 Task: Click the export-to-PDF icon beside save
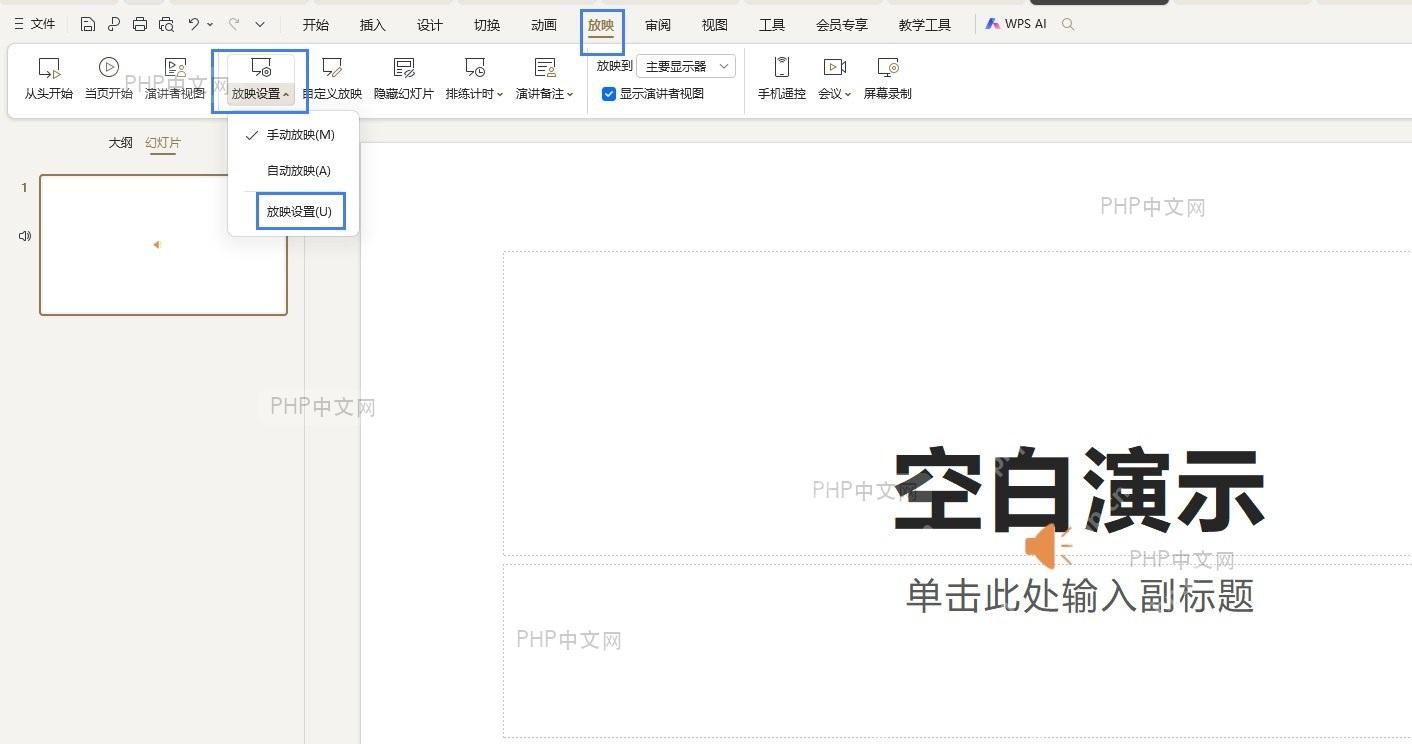point(114,24)
